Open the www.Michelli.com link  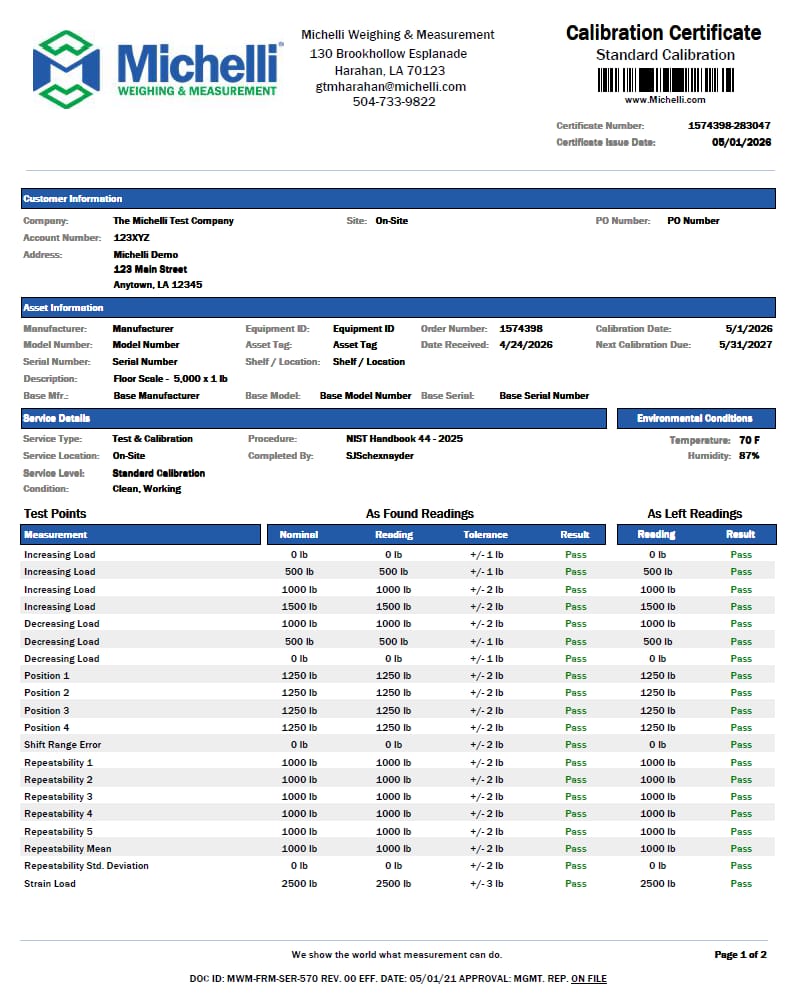[x=665, y=100]
